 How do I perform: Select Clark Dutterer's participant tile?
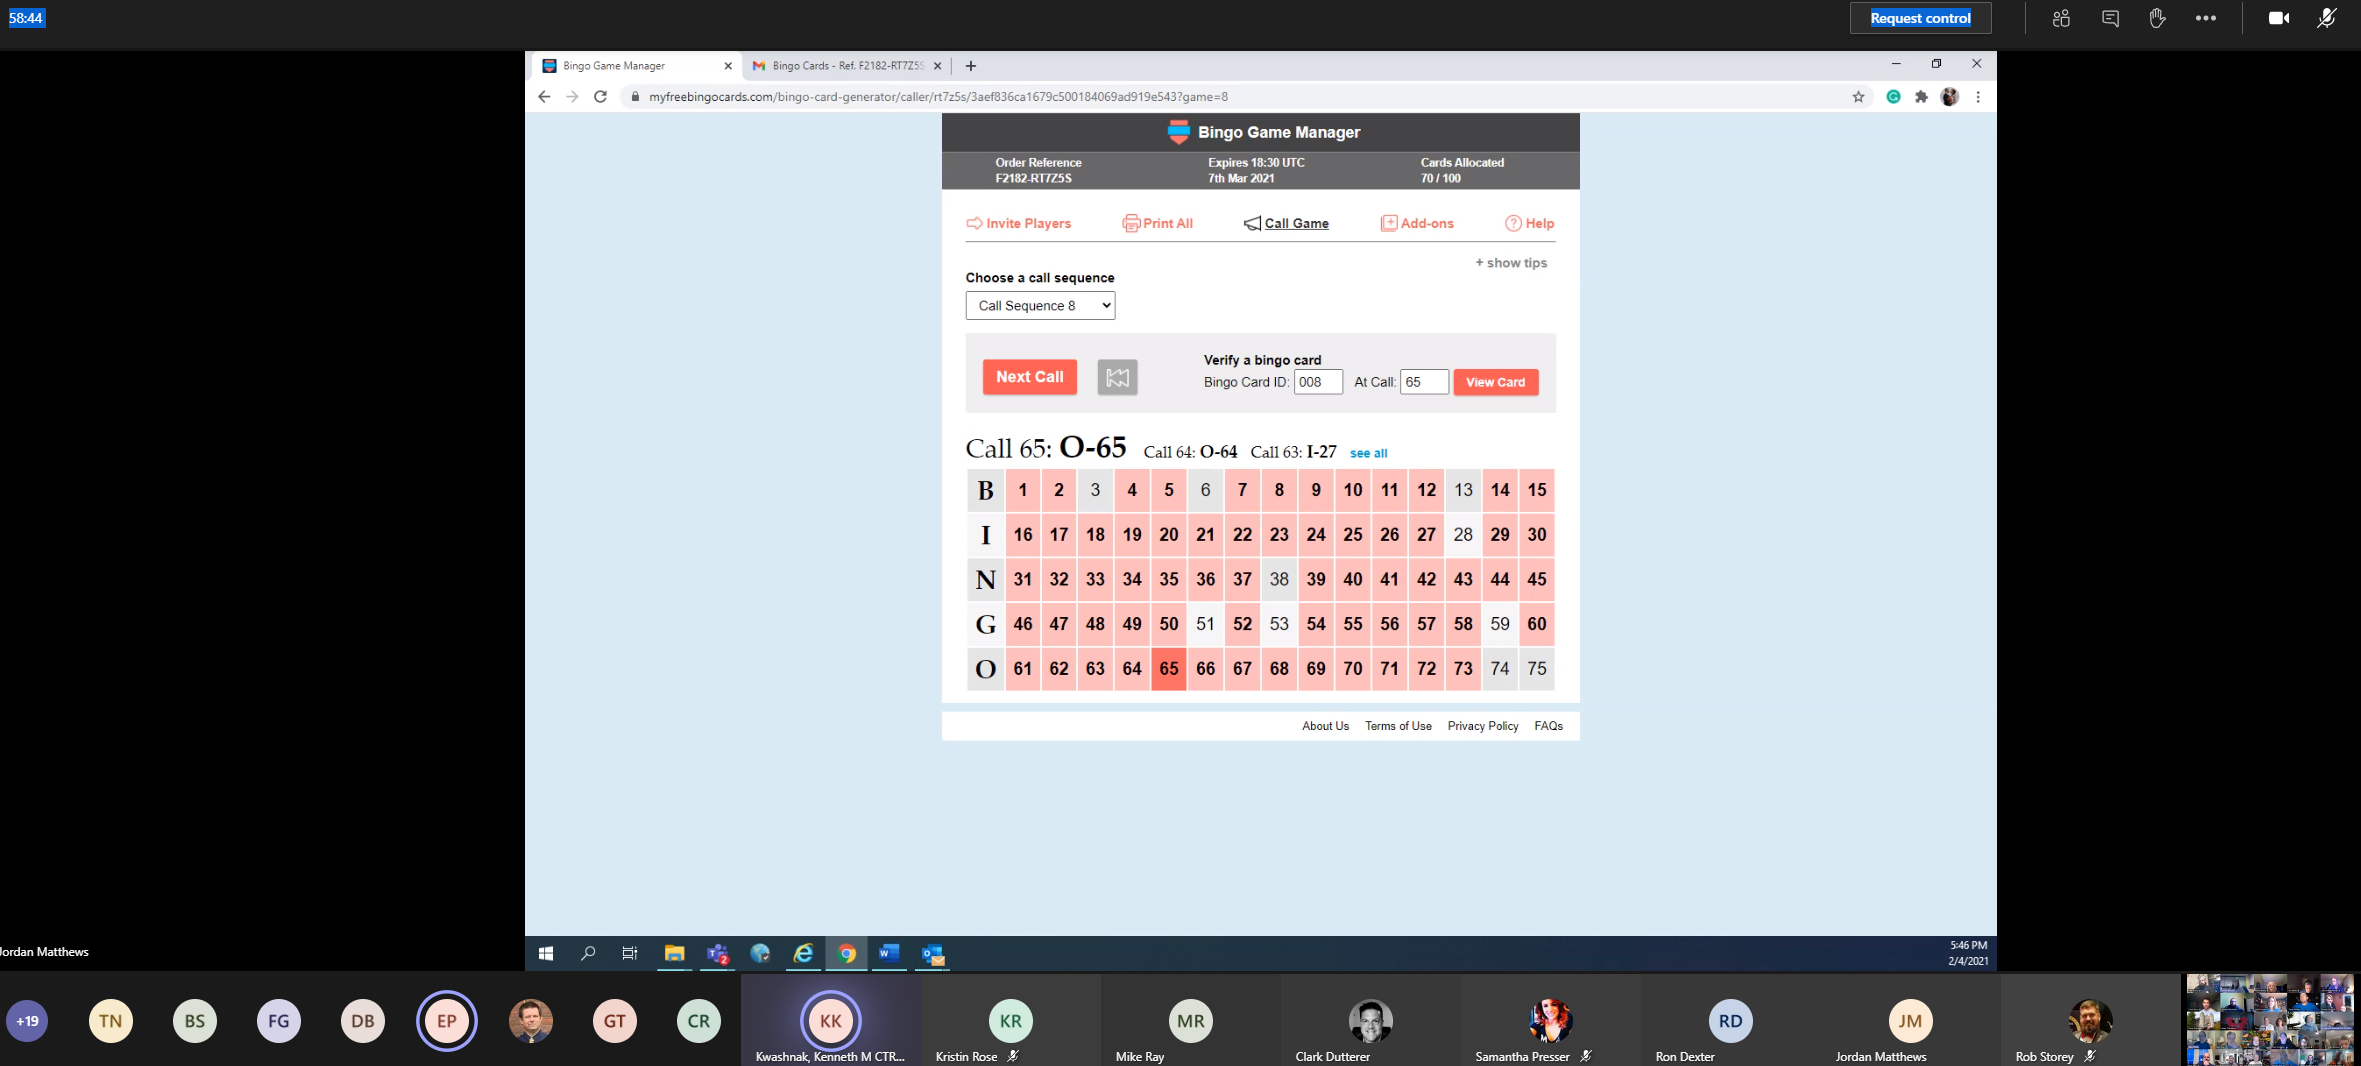pos(1370,1021)
